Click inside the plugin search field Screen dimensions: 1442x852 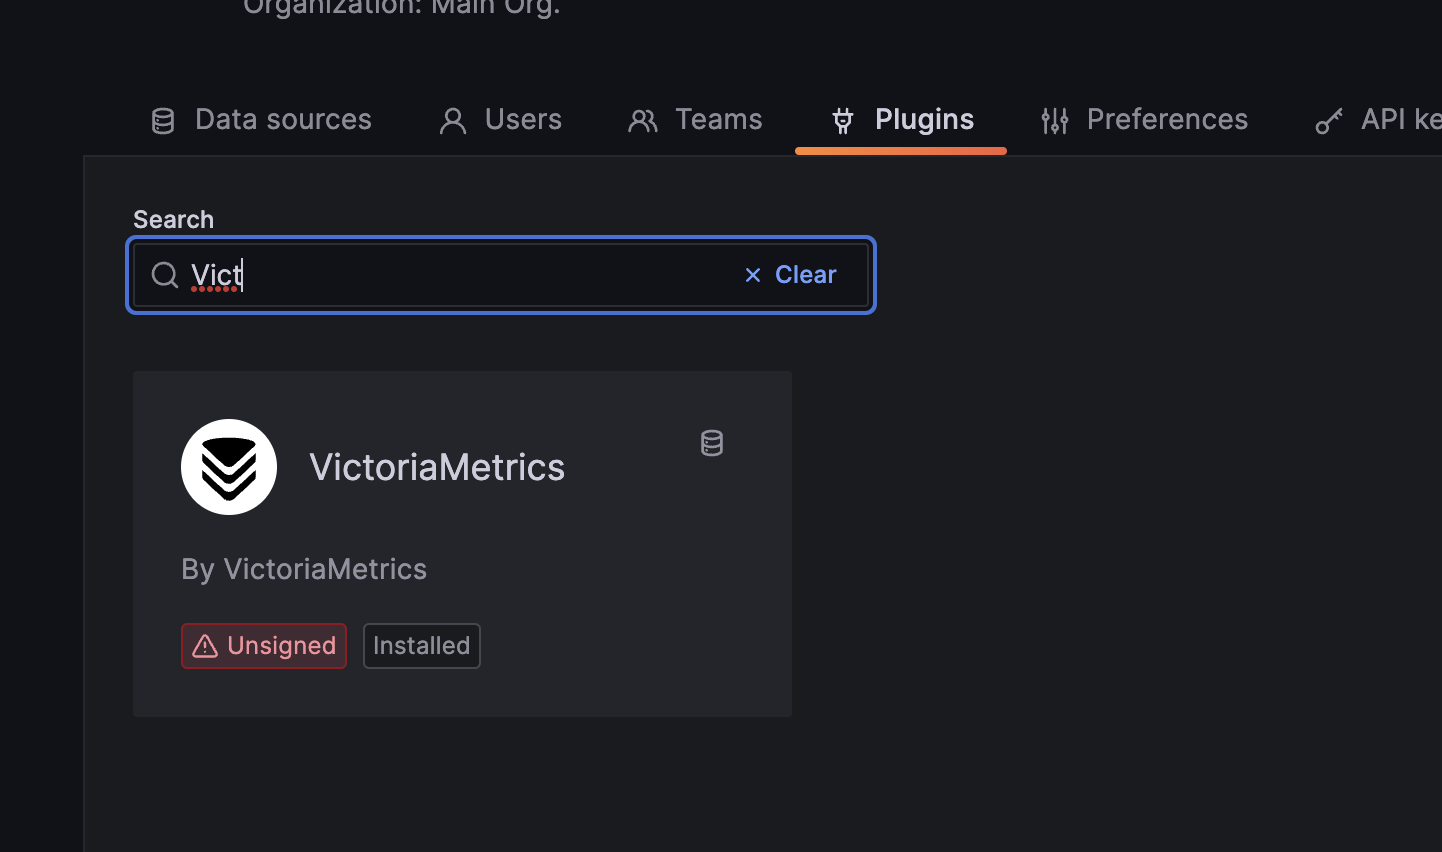click(x=450, y=274)
